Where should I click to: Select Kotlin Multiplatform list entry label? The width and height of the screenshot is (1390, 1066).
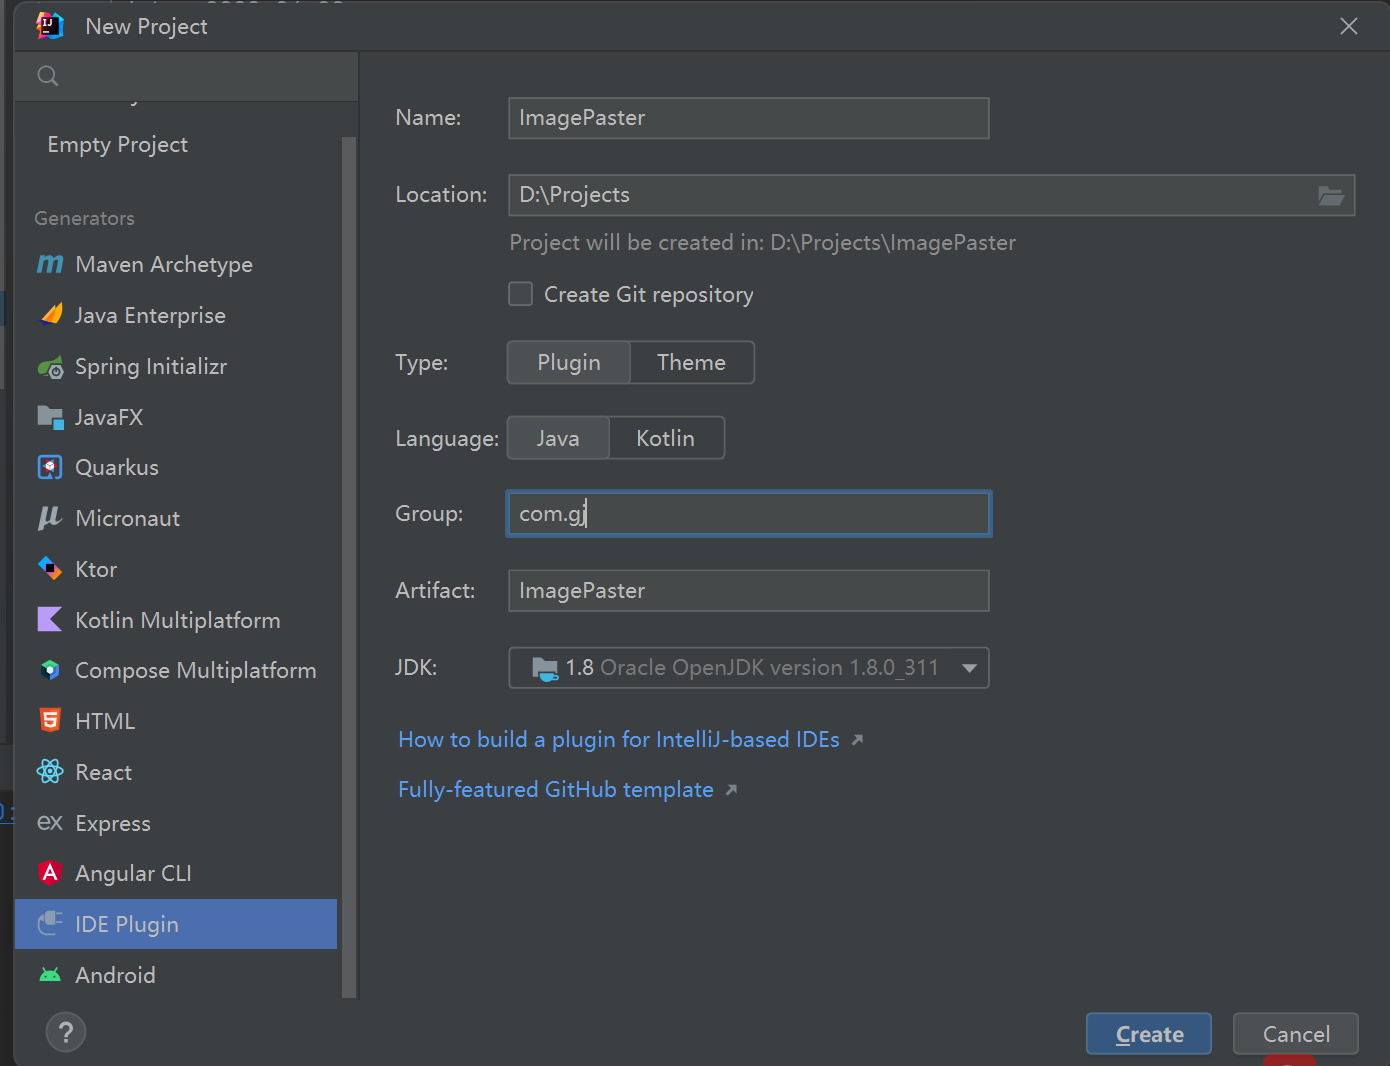(x=178, y=620)
